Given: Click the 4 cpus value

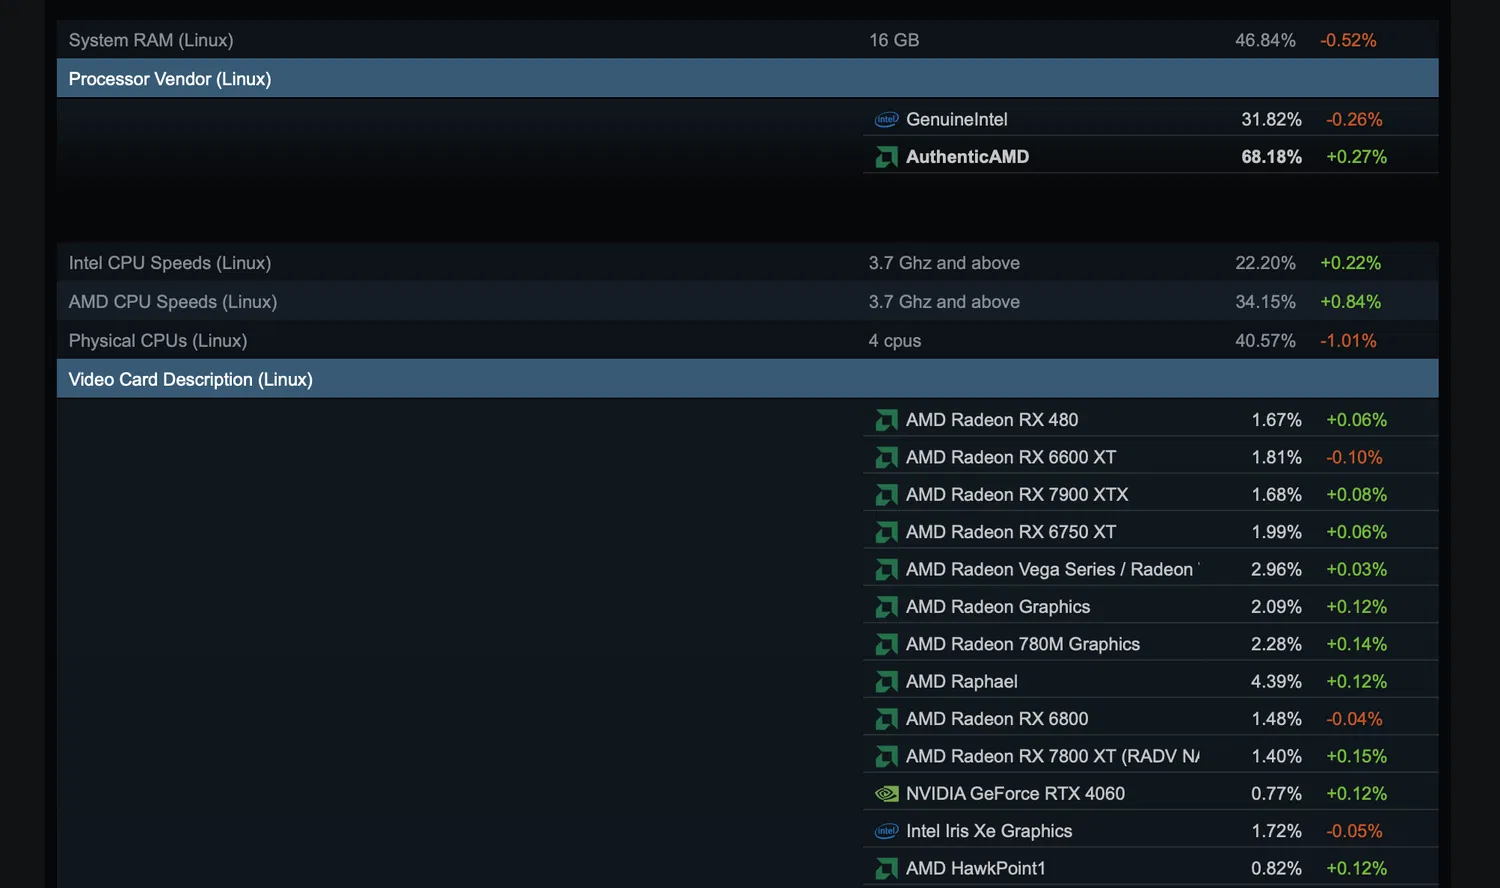Looking at the screenshot, I should (895, 341).
